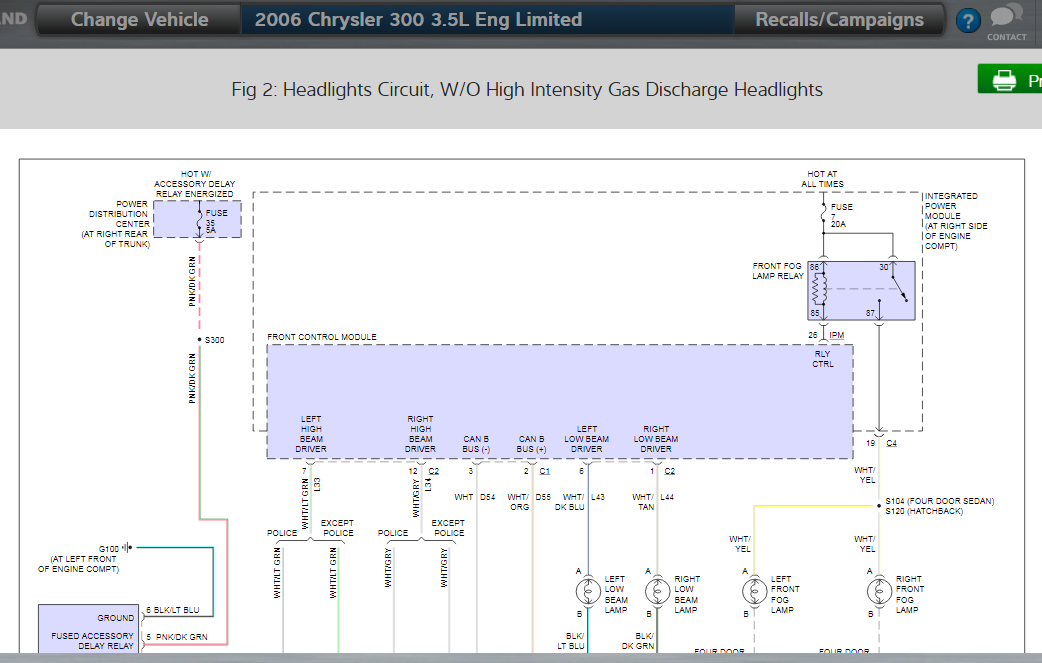Select the Fuse 7 20A symbol
This screenshot has width=1042, height=663.
[821, 216]
